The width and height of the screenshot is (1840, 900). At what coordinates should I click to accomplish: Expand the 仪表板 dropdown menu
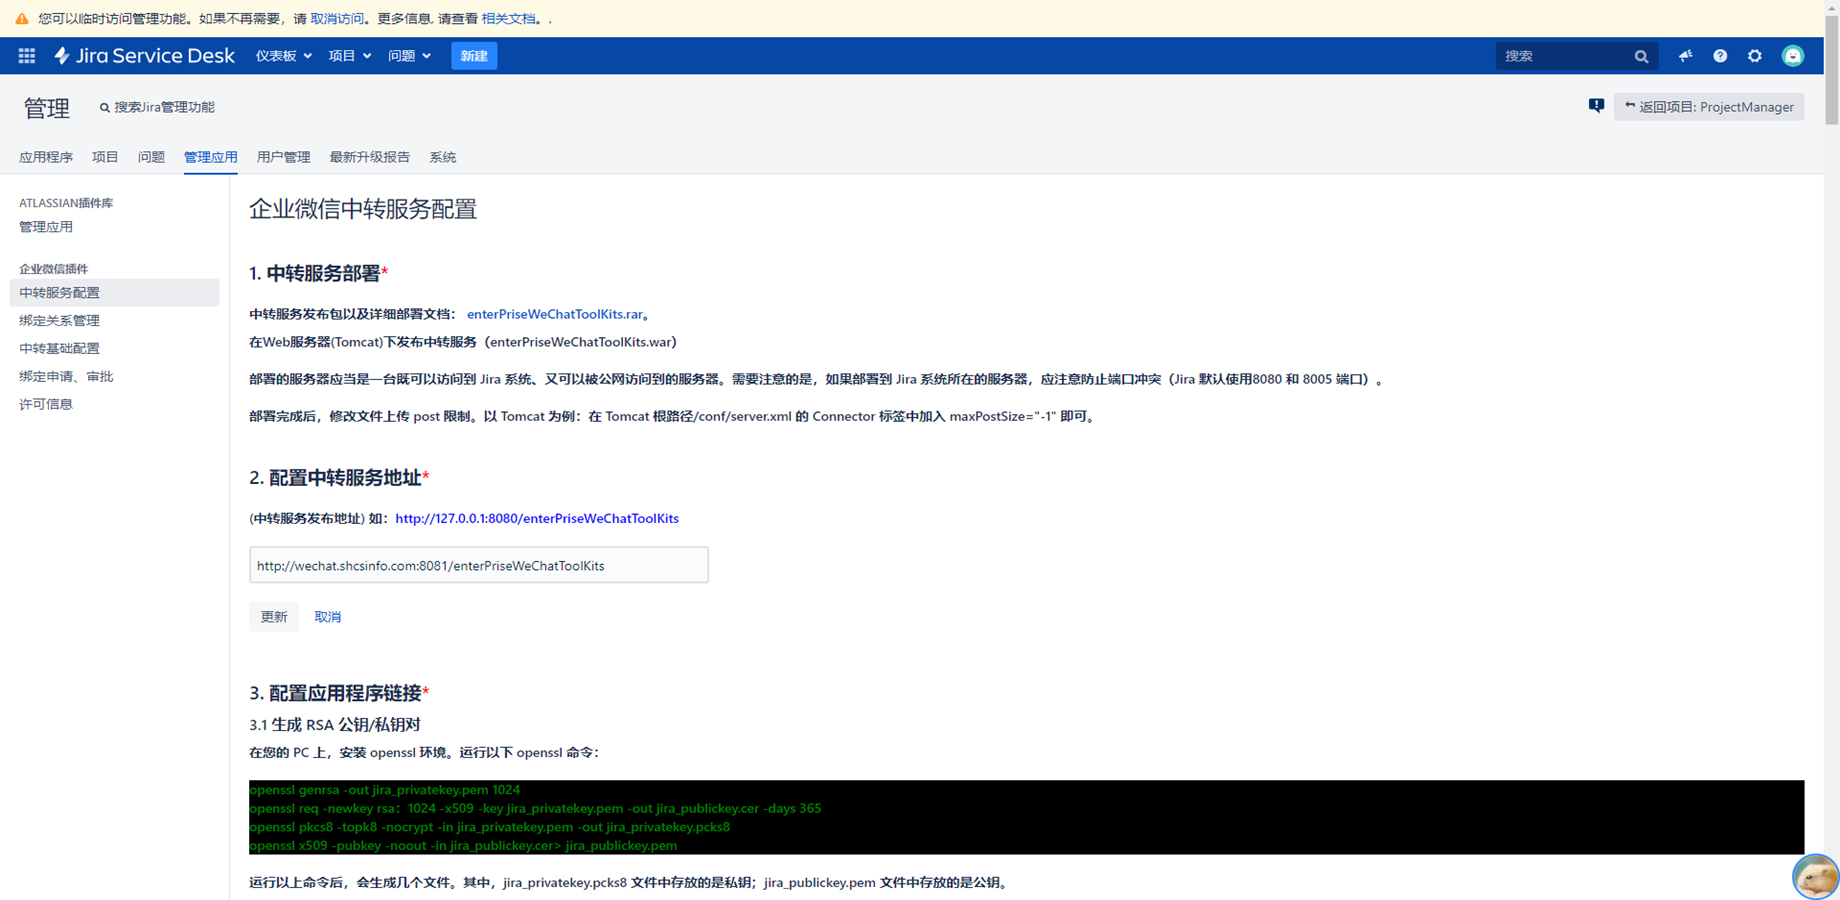[x=283, y=56]
